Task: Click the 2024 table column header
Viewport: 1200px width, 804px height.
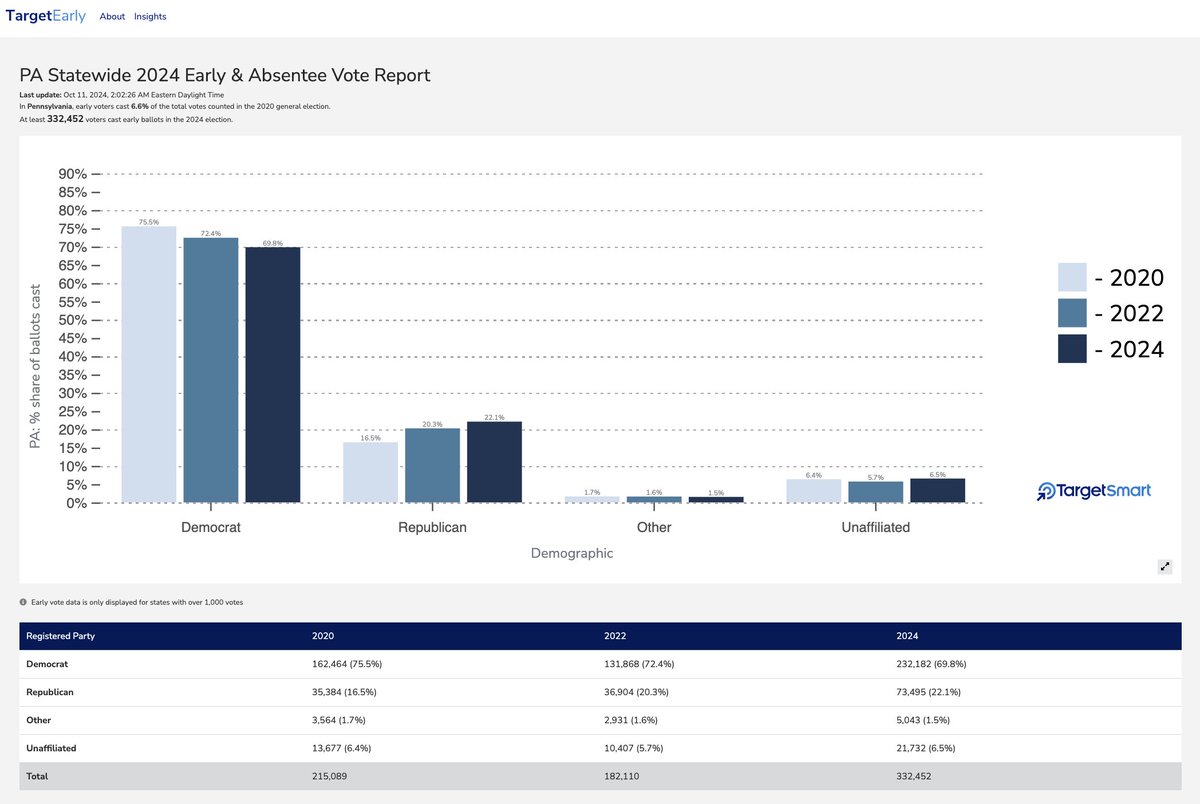Action: pos(907,636)
